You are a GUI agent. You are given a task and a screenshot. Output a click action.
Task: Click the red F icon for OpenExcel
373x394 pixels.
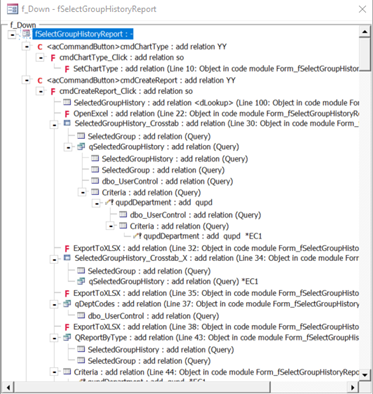[x=67, y=114]
